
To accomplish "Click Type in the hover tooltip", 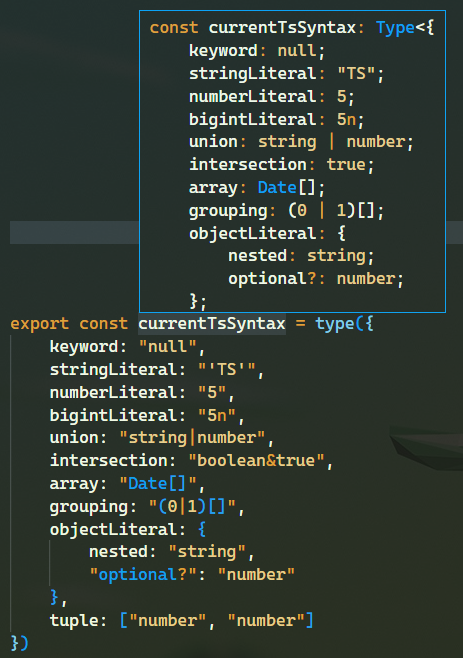I will click(x=395, y=28).
